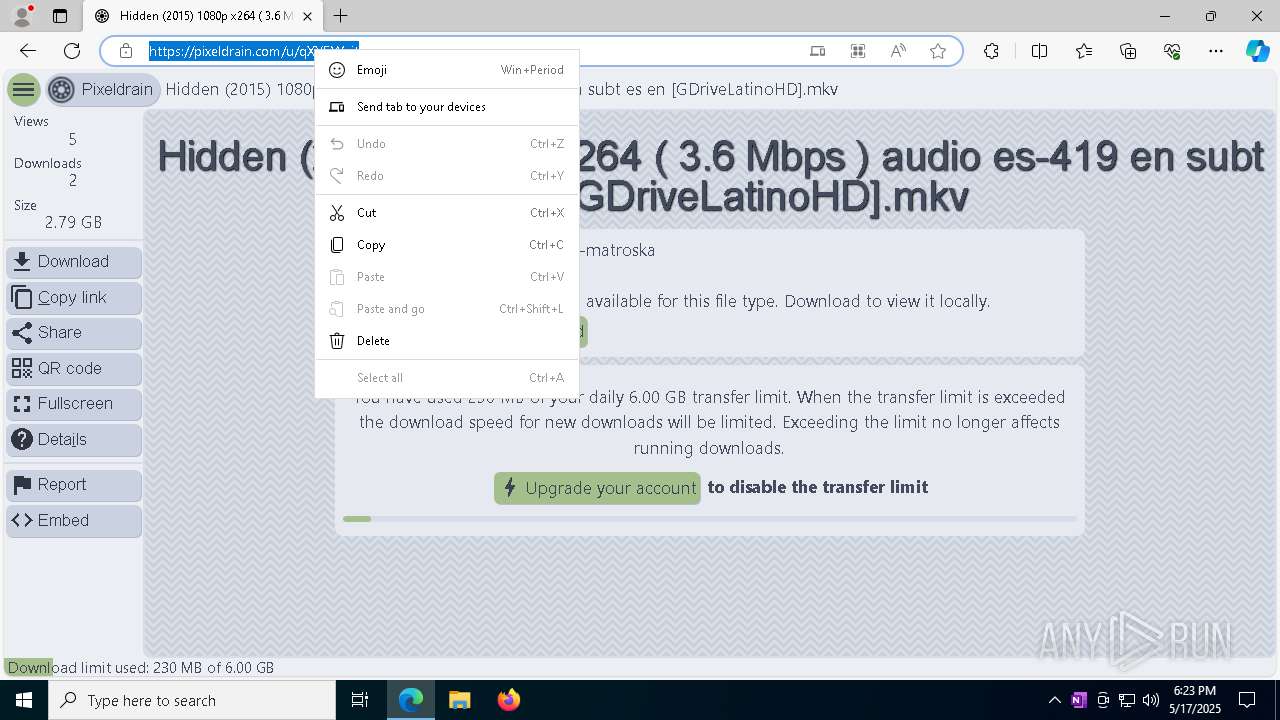Image resolution: width=1280 pixels, height=720 pixels.
Task: Go back using browser back arrow
Action: (x=28, y=51)
